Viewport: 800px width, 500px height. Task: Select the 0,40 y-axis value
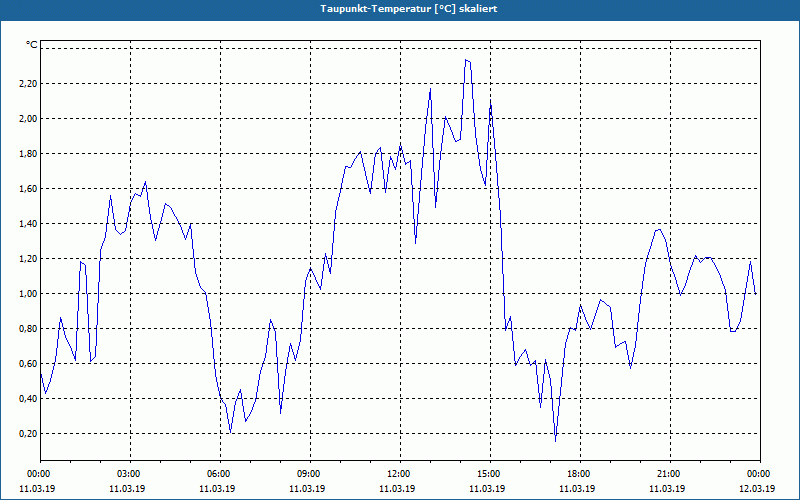point(28,399)
